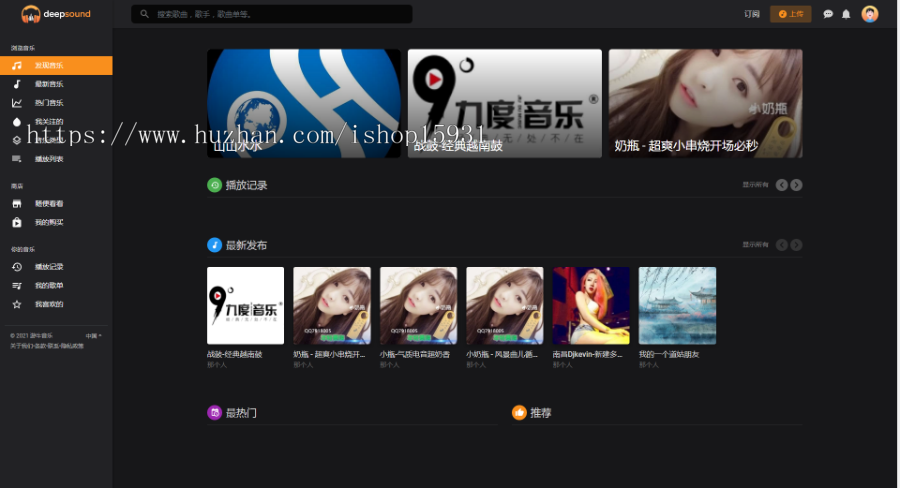Click next arrow in 播放记录 section

click(x=796, y=185)
